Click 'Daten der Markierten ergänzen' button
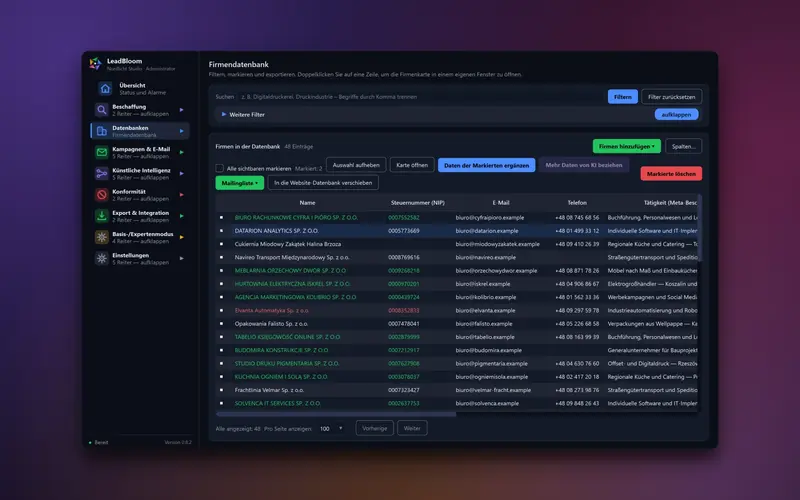The height and width of the screenshot is (500, 800). [486, 165]
